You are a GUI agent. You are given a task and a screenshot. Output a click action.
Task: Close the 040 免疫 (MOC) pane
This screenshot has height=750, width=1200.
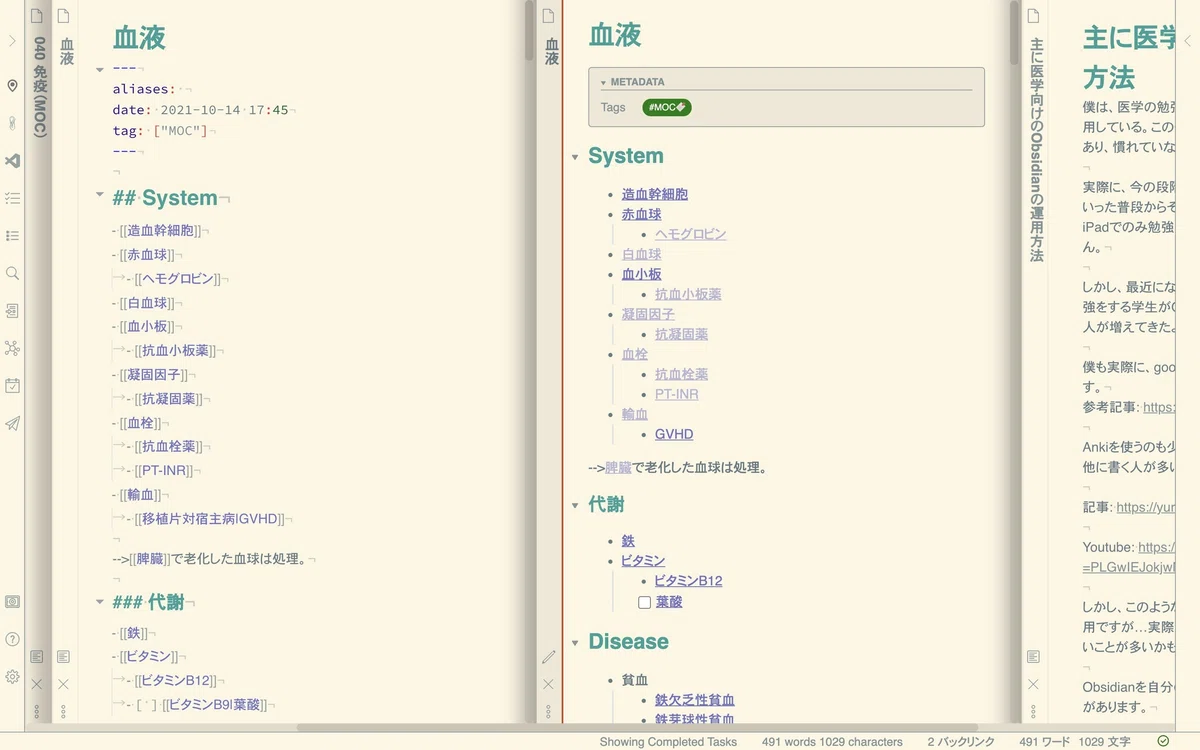click(36, 684)
